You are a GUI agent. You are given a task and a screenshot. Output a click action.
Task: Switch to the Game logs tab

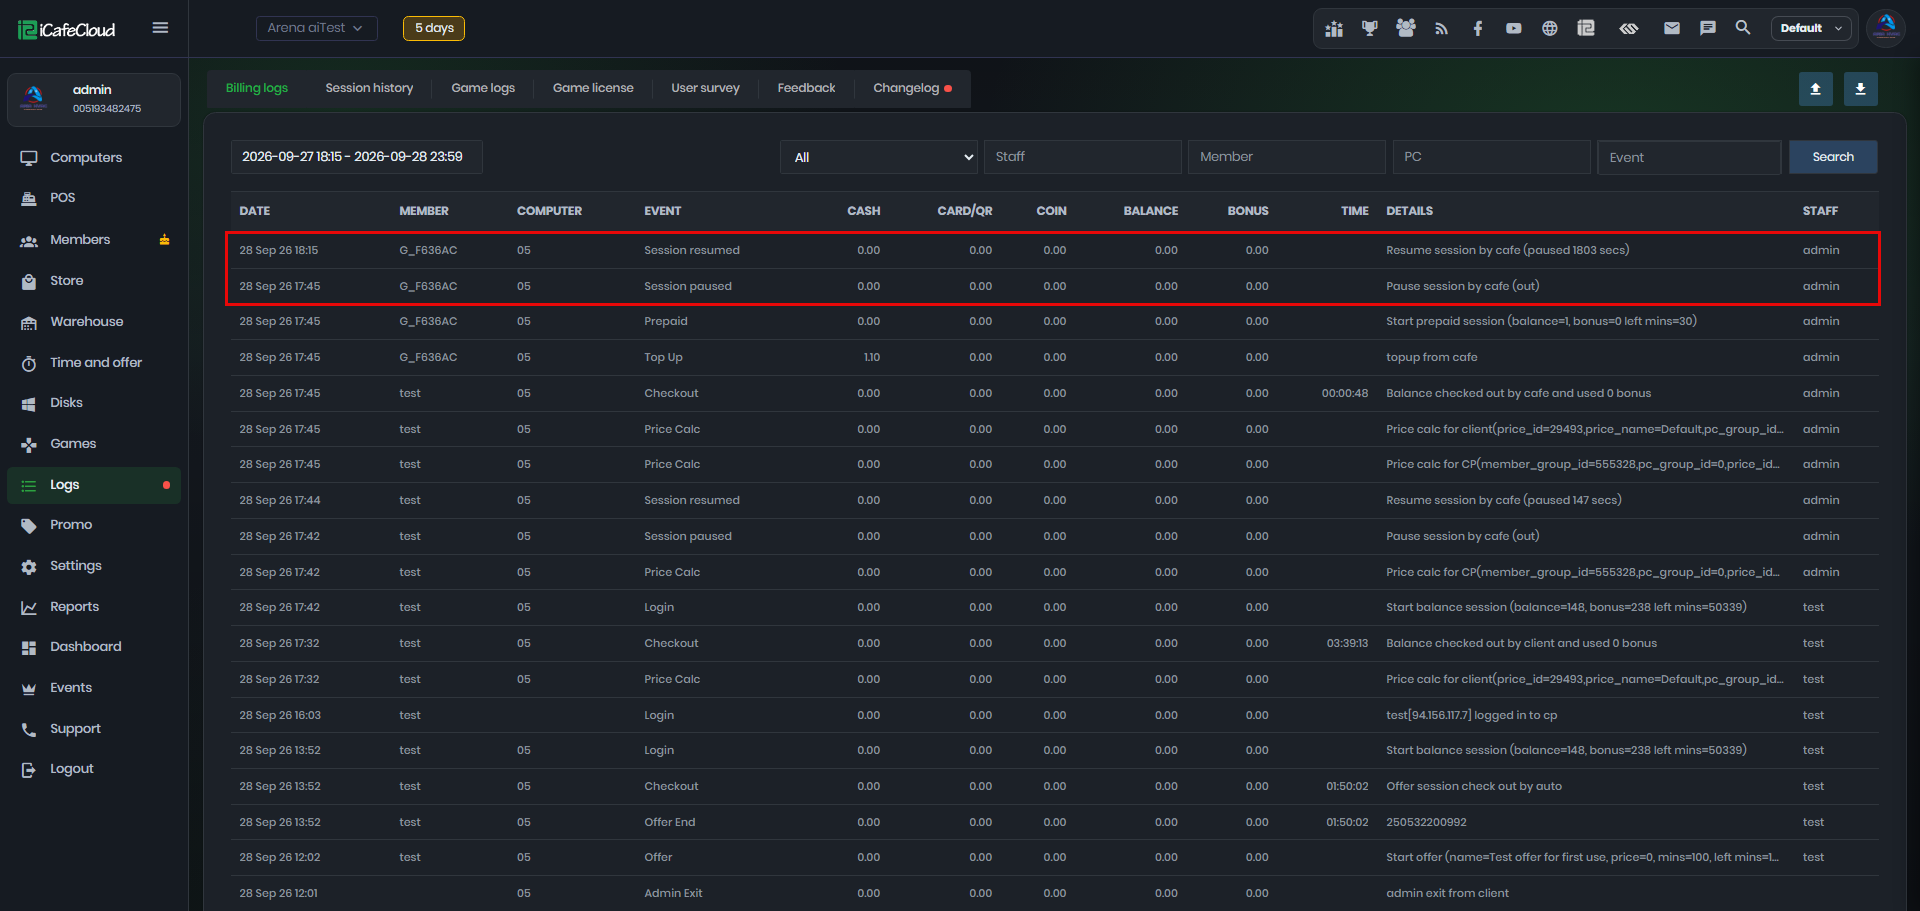[483, 88]
